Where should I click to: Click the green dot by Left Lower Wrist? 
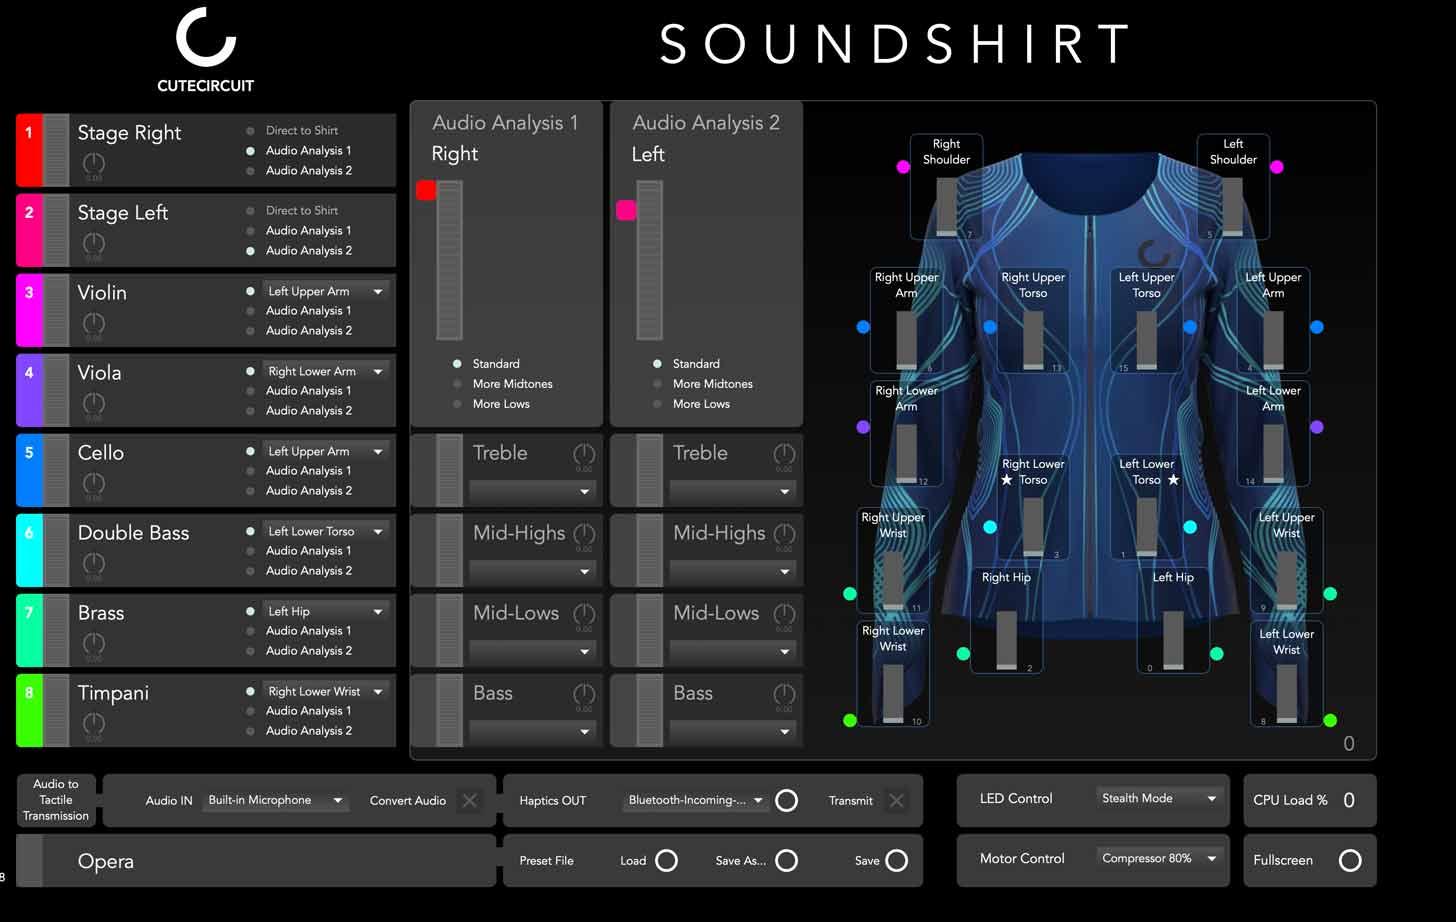[1330, 720]
